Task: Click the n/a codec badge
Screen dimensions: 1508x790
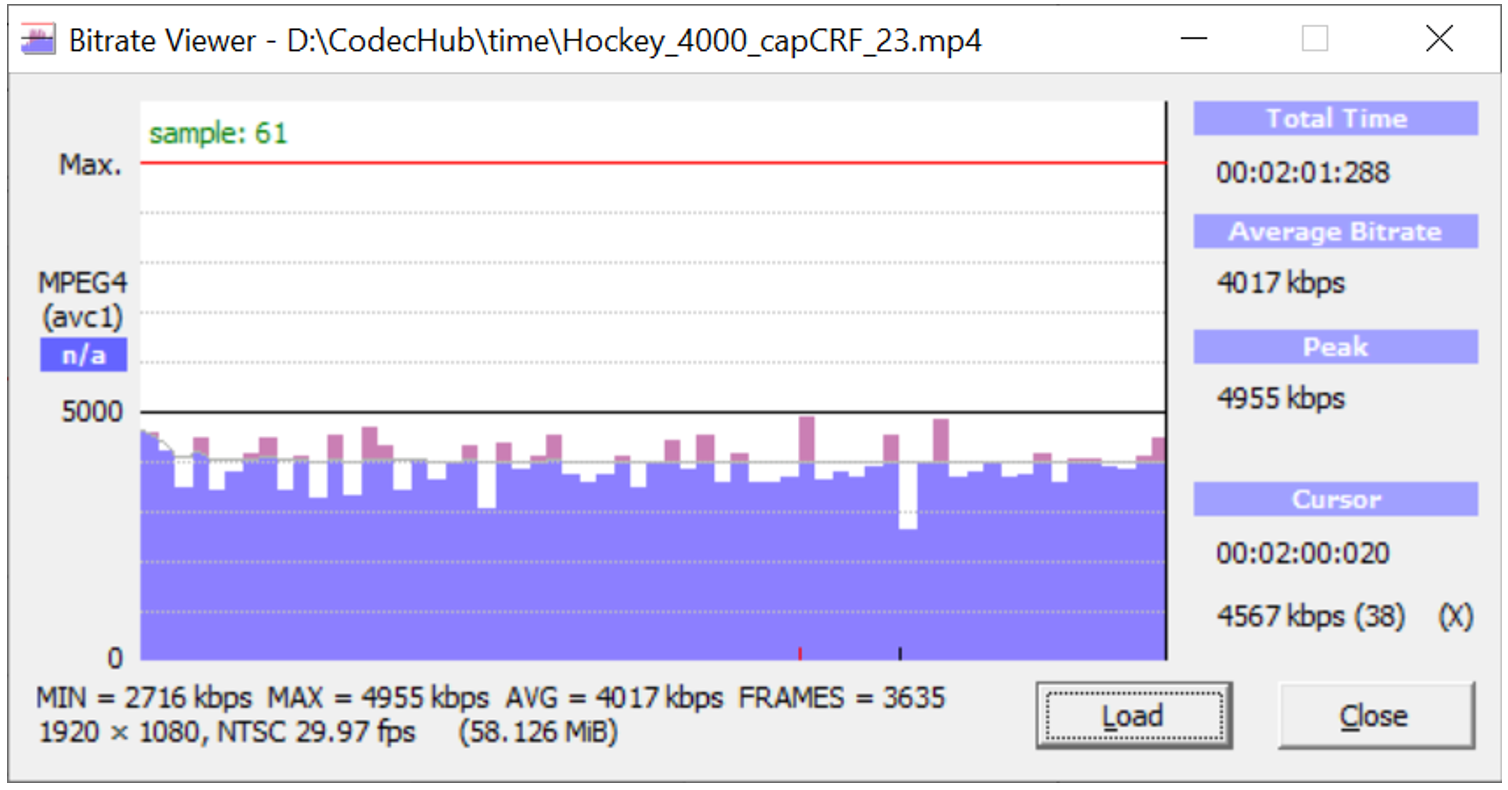Action: [83, 355]
